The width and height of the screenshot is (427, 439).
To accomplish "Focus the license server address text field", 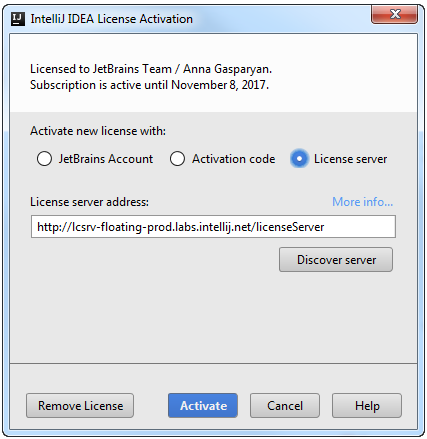I will point(213,227).
